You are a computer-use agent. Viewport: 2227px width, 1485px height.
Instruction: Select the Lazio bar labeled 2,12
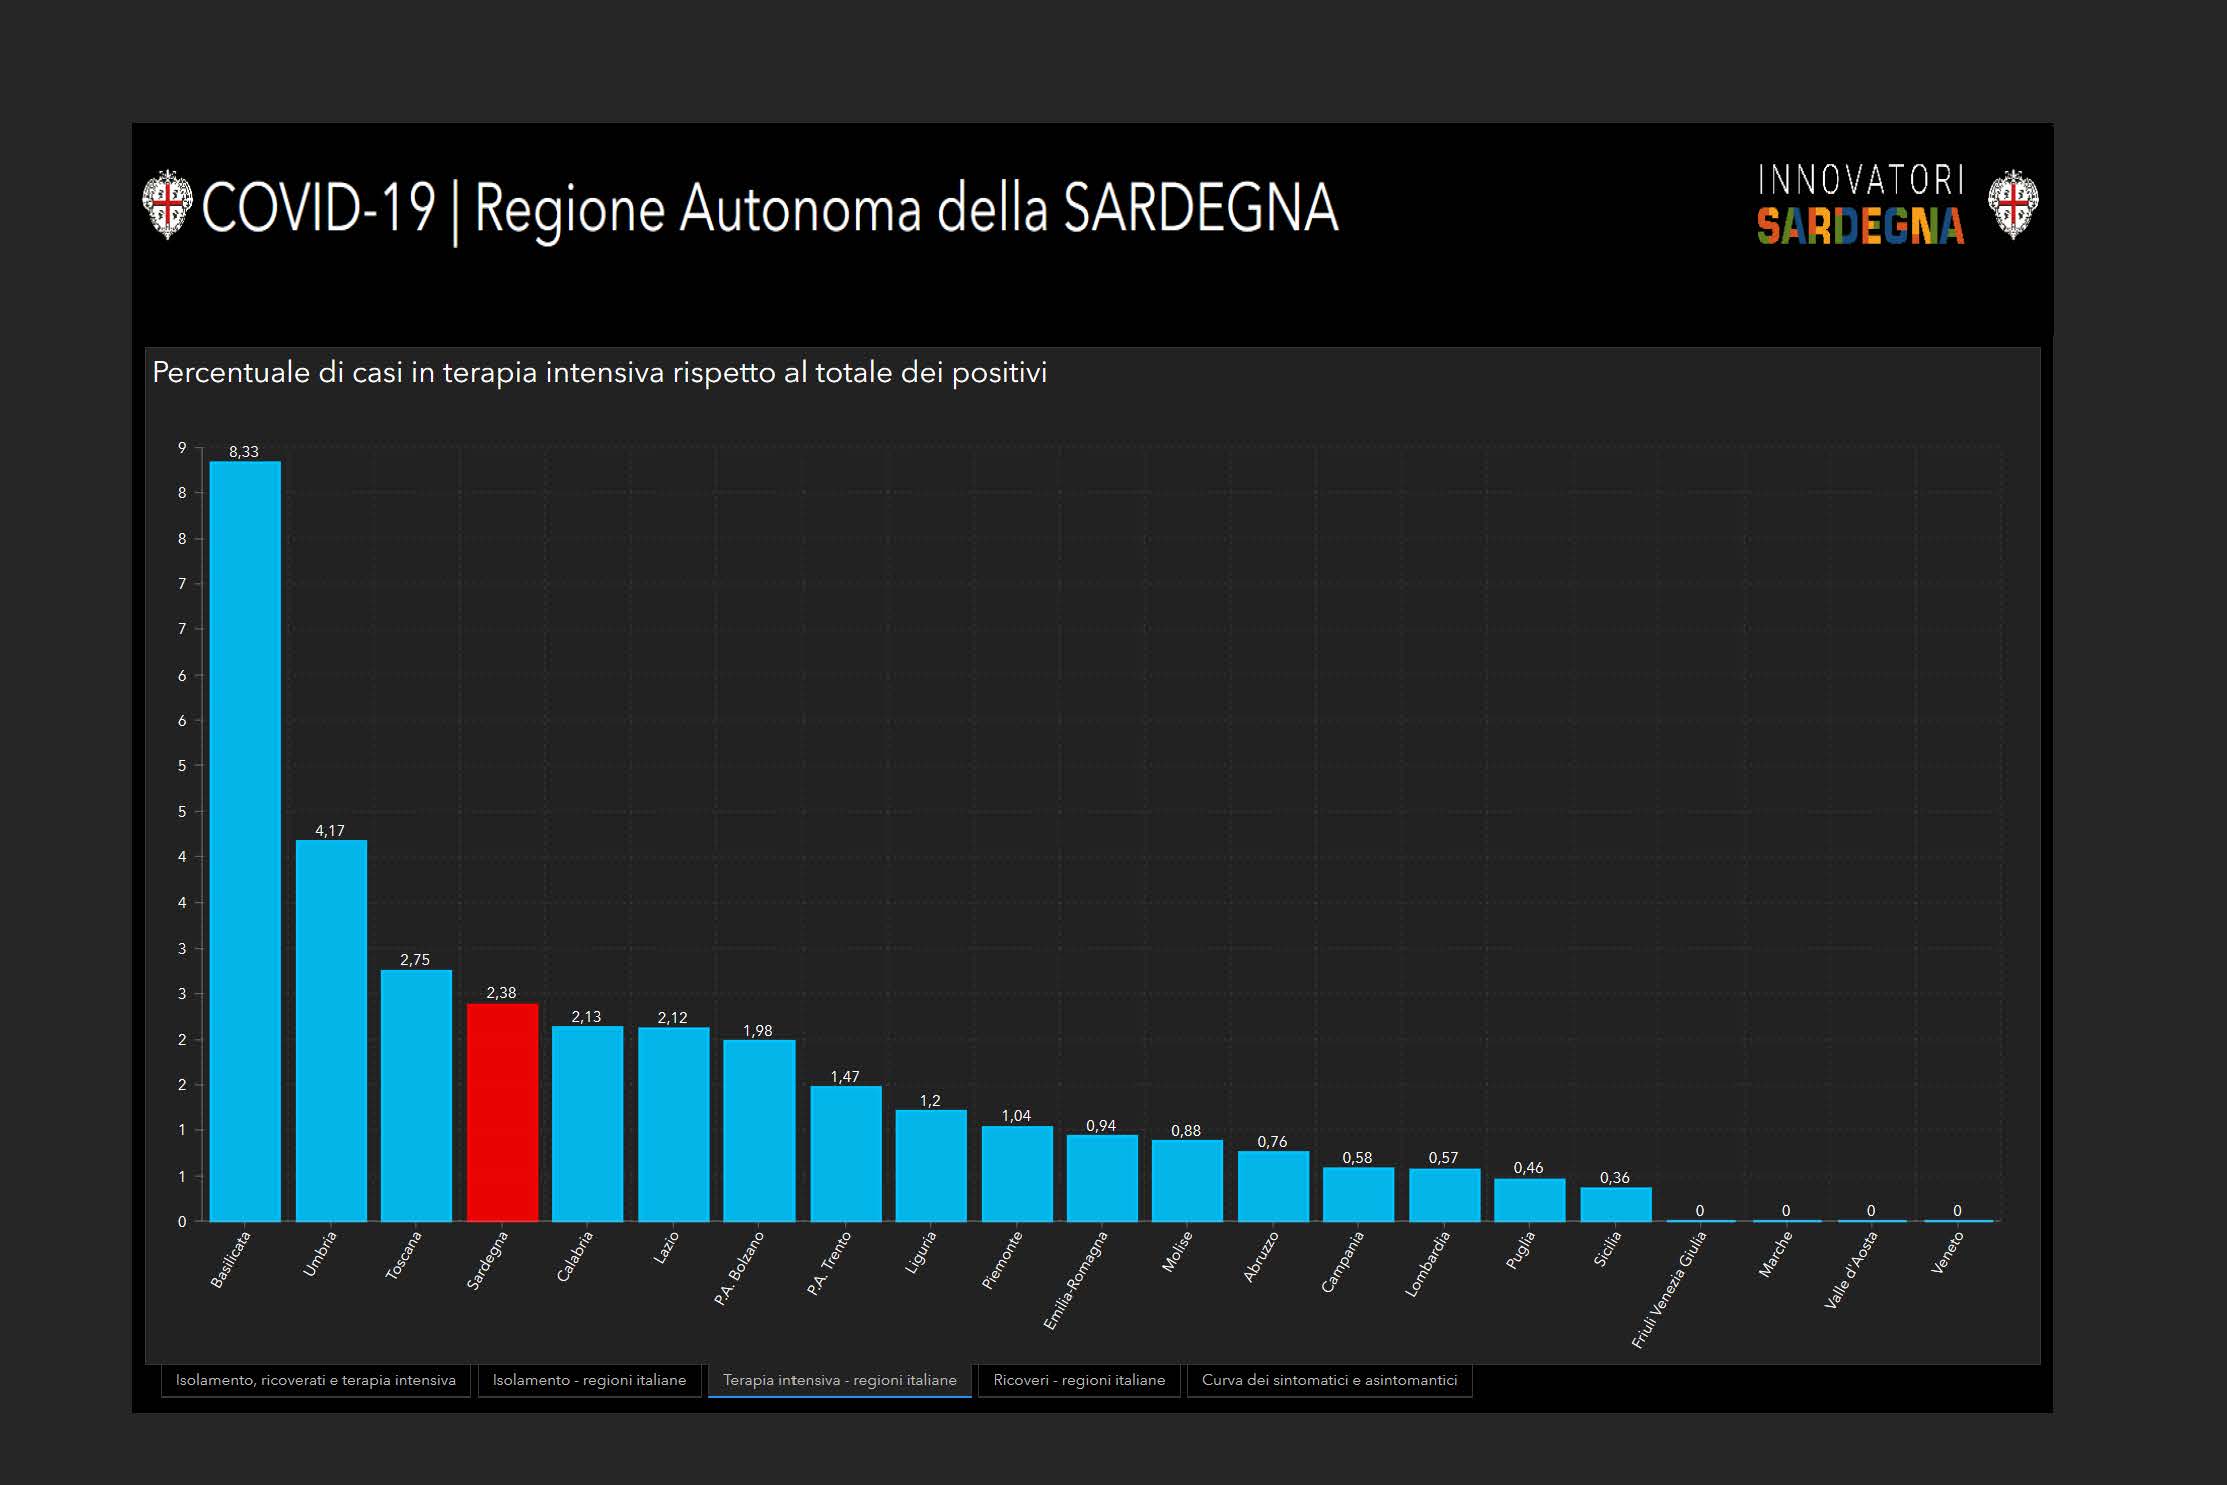(x=673, y=1124)
